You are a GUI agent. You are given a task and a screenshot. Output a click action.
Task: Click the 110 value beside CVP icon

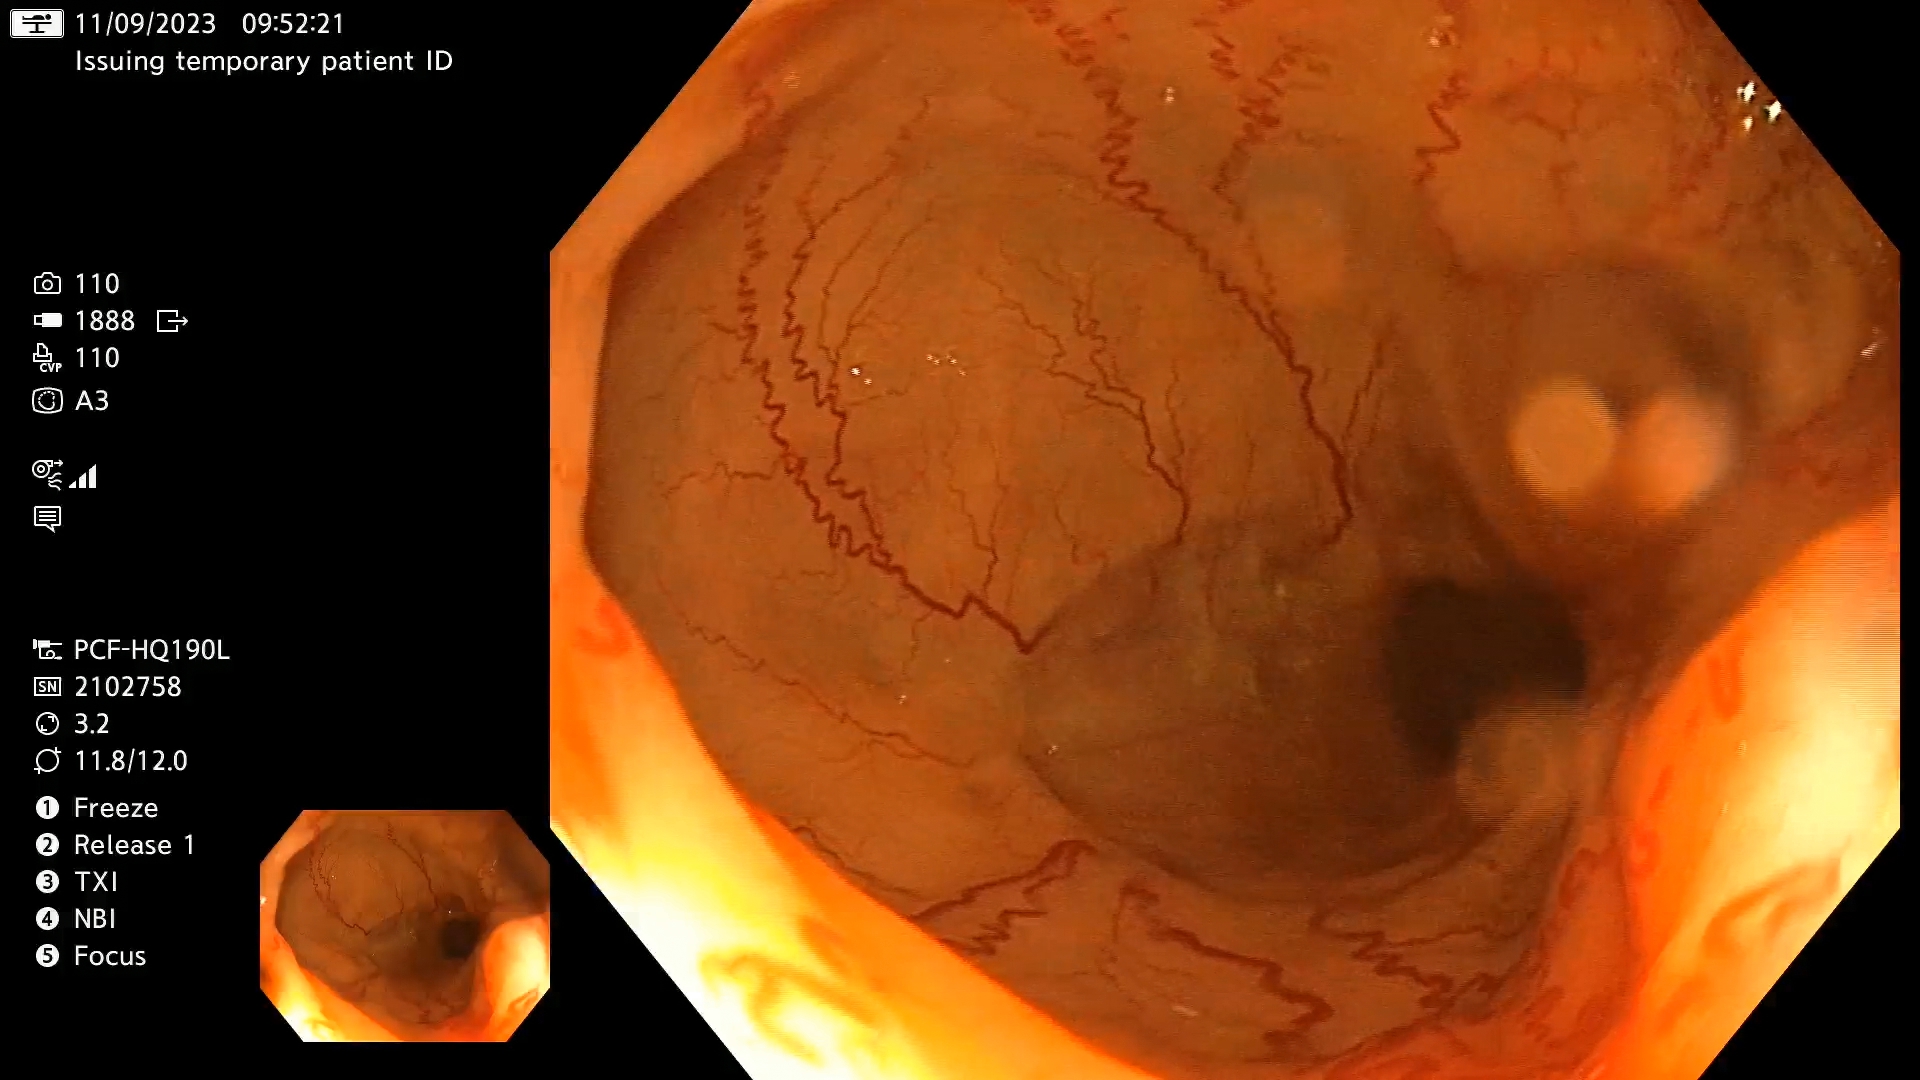(97, 358)
